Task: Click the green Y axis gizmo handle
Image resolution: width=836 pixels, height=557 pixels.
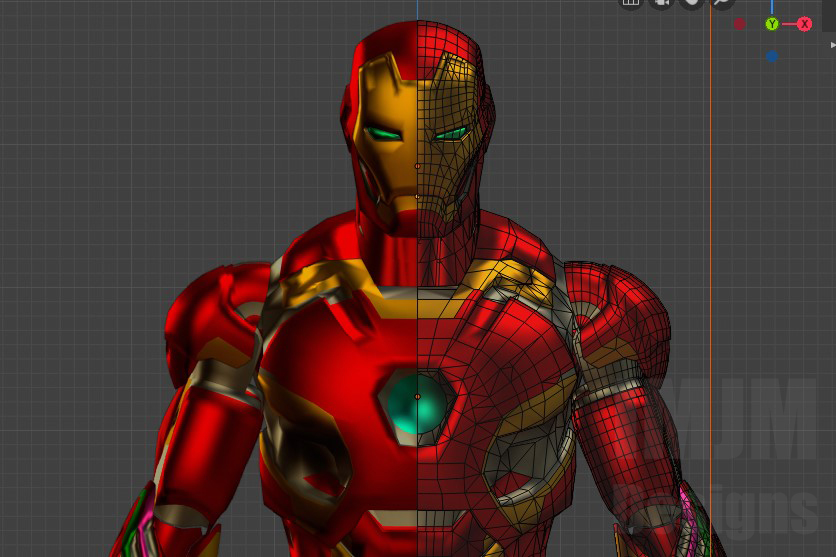Action: coord(771,24)
